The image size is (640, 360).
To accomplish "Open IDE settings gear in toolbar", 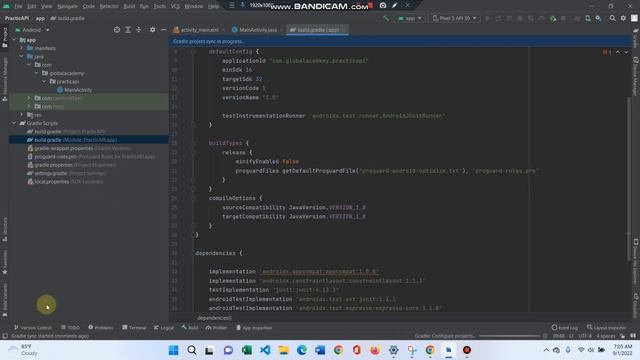I will coord(623,18).
